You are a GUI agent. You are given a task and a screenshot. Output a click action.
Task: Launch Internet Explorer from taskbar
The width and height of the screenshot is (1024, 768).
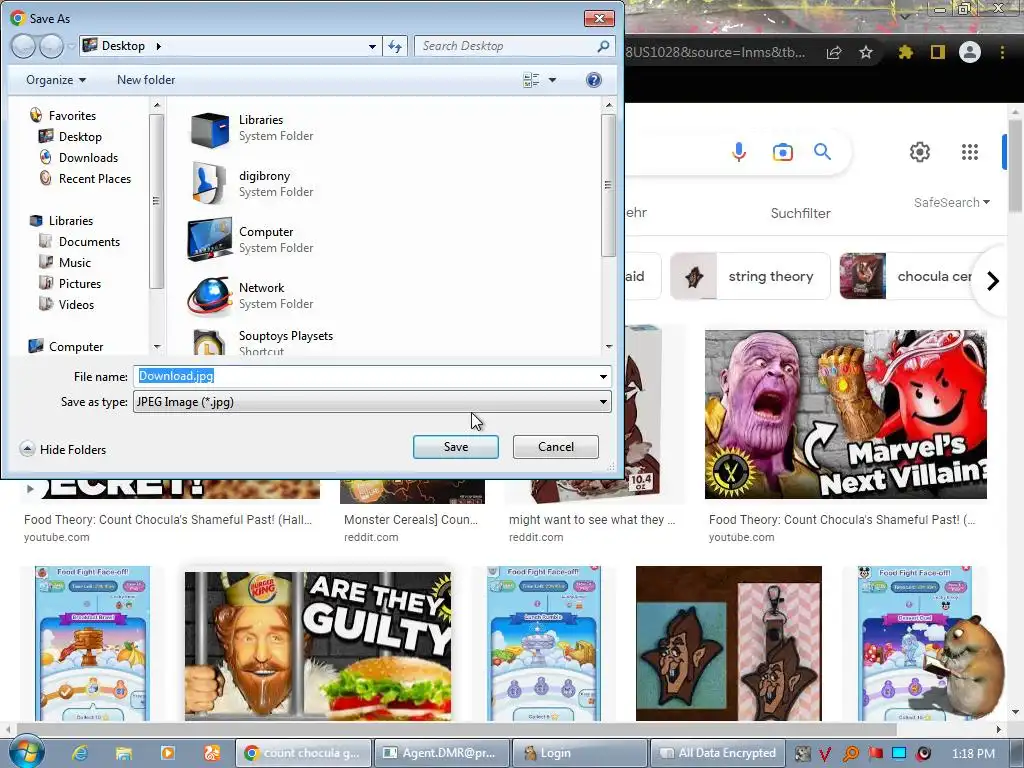coord(80,753)
